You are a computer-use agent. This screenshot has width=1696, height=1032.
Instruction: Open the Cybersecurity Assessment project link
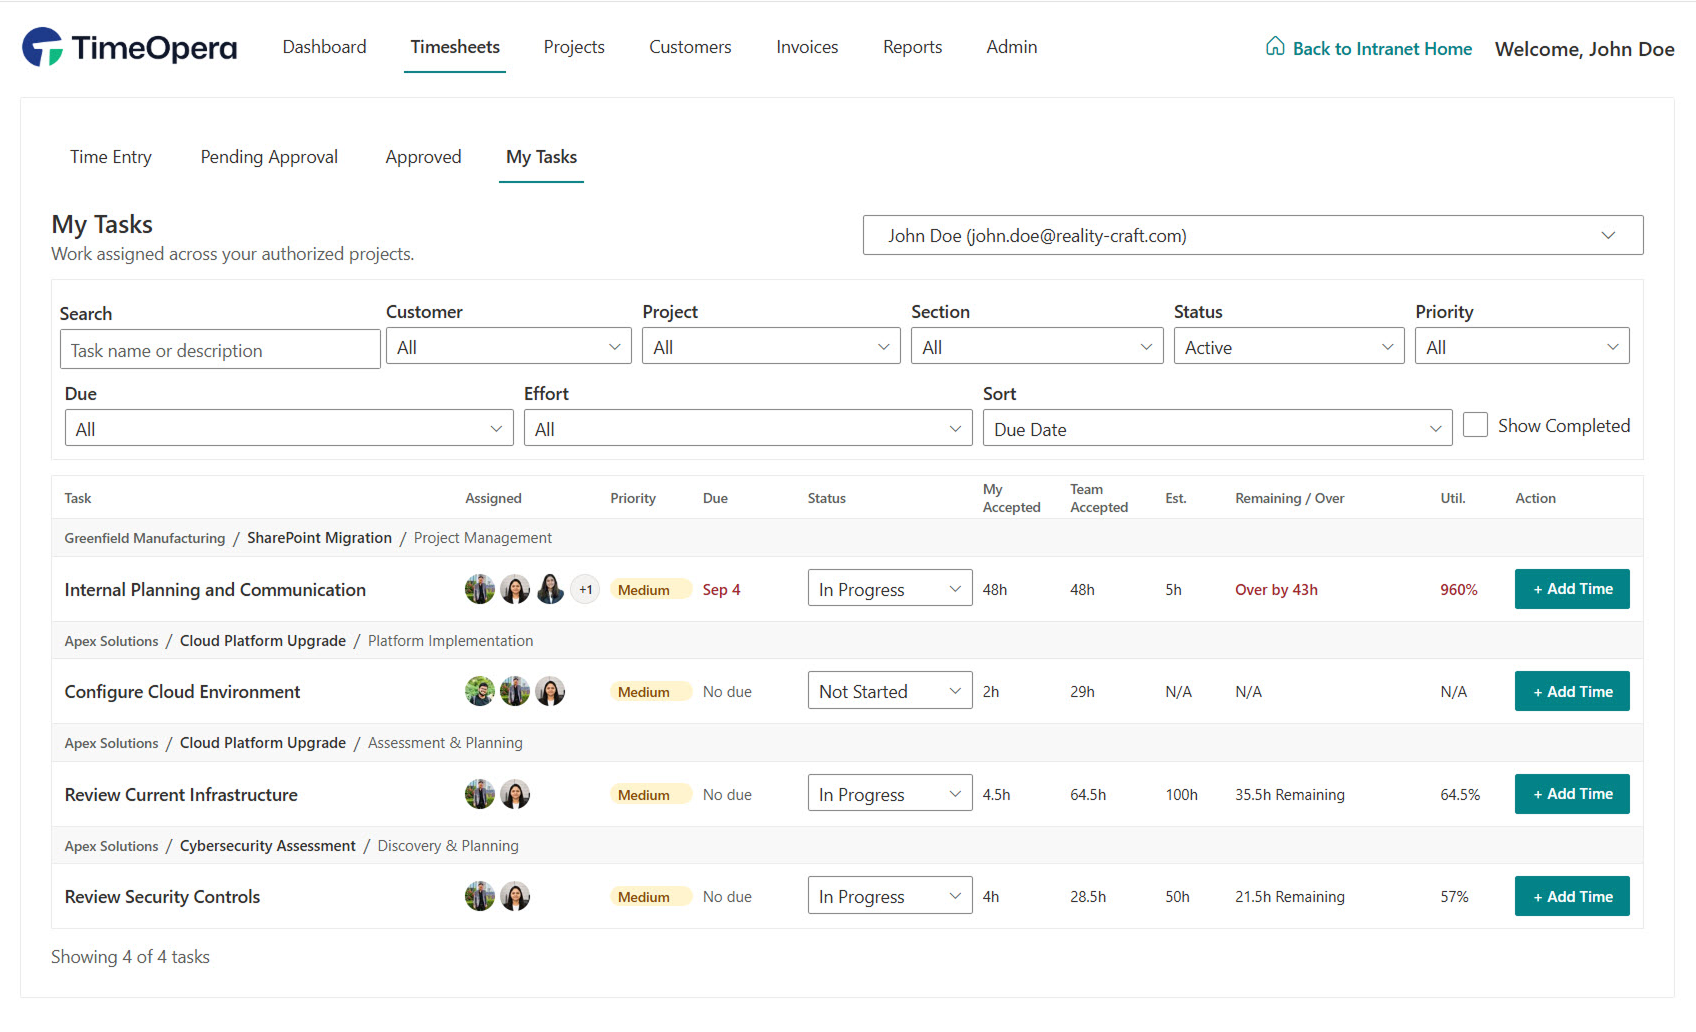pos(267,846)
